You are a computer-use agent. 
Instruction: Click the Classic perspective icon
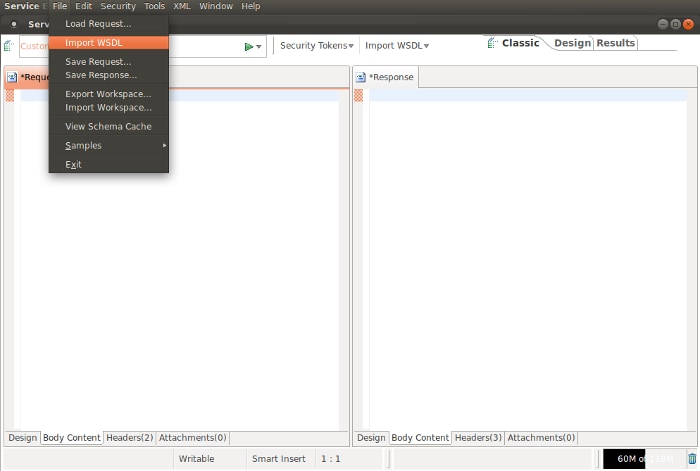[x=492, y=43]
